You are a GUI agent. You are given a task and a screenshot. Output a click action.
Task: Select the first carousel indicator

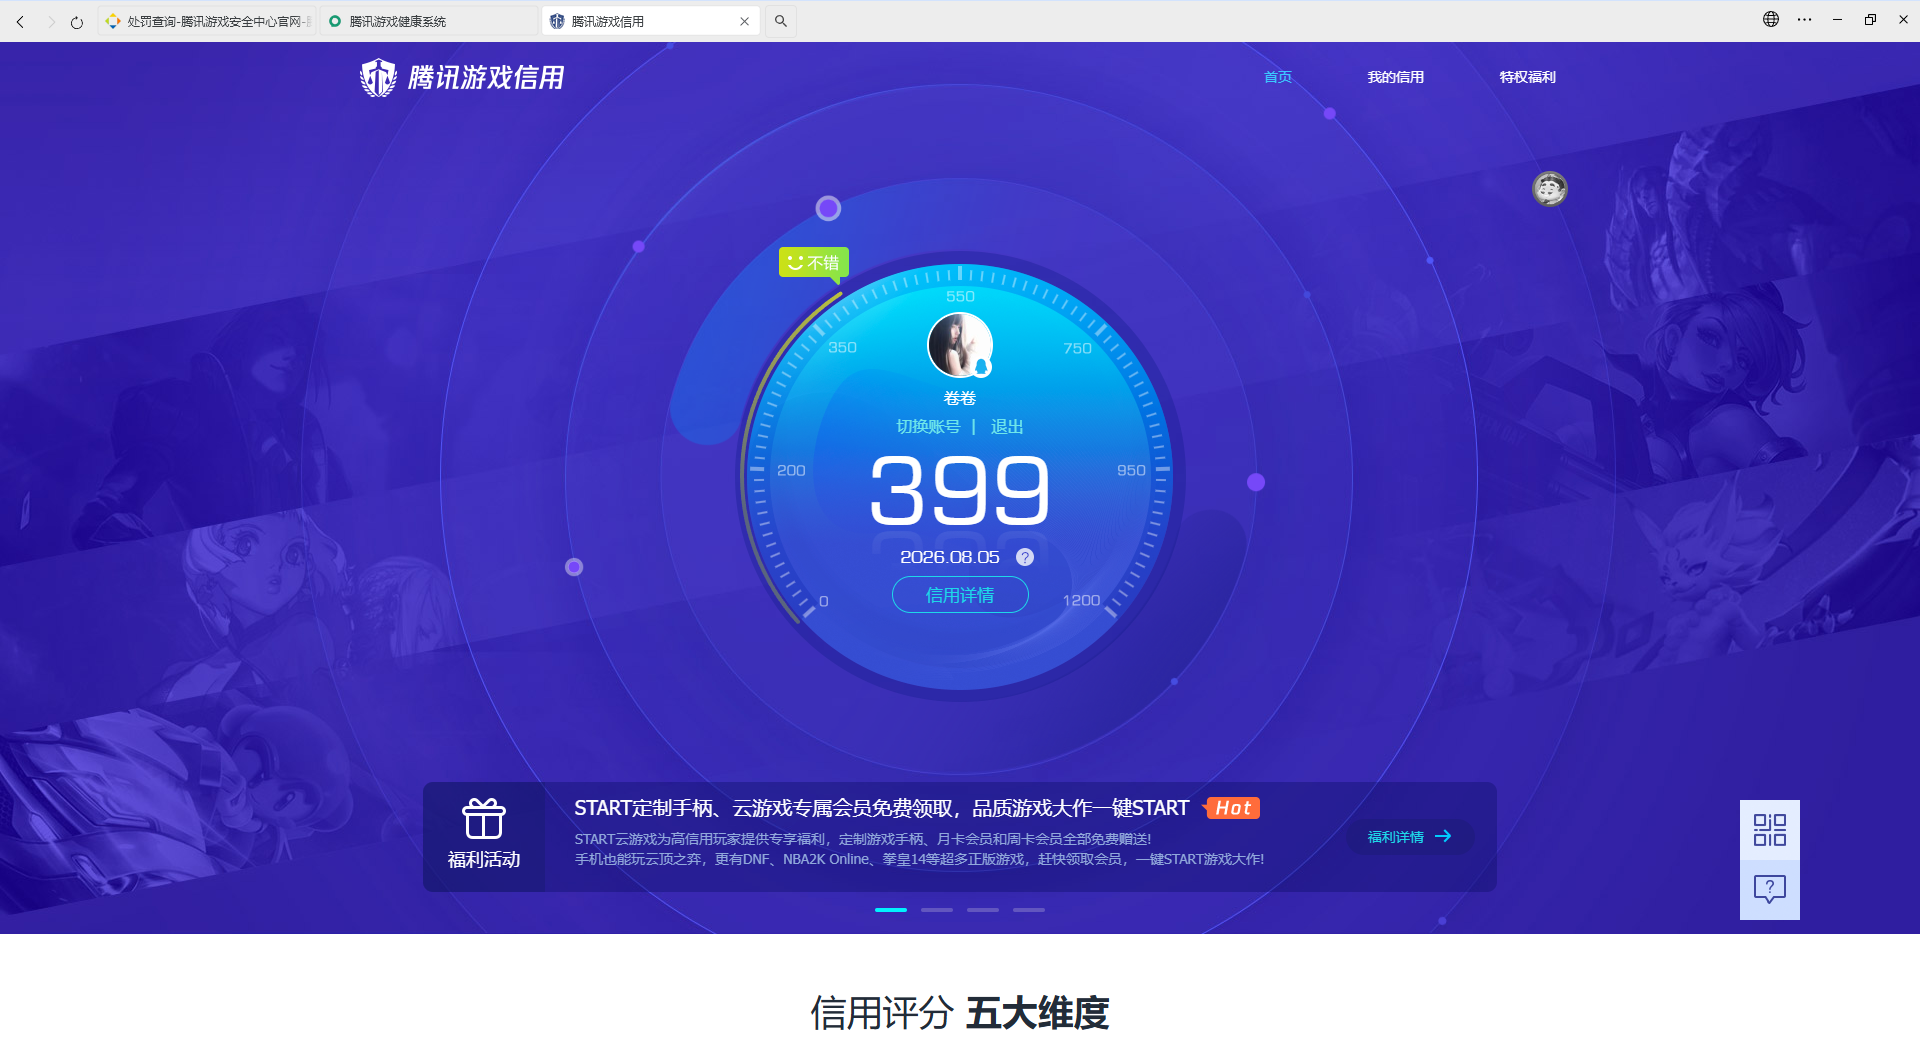pyautogui.click(x=891, y=910)
